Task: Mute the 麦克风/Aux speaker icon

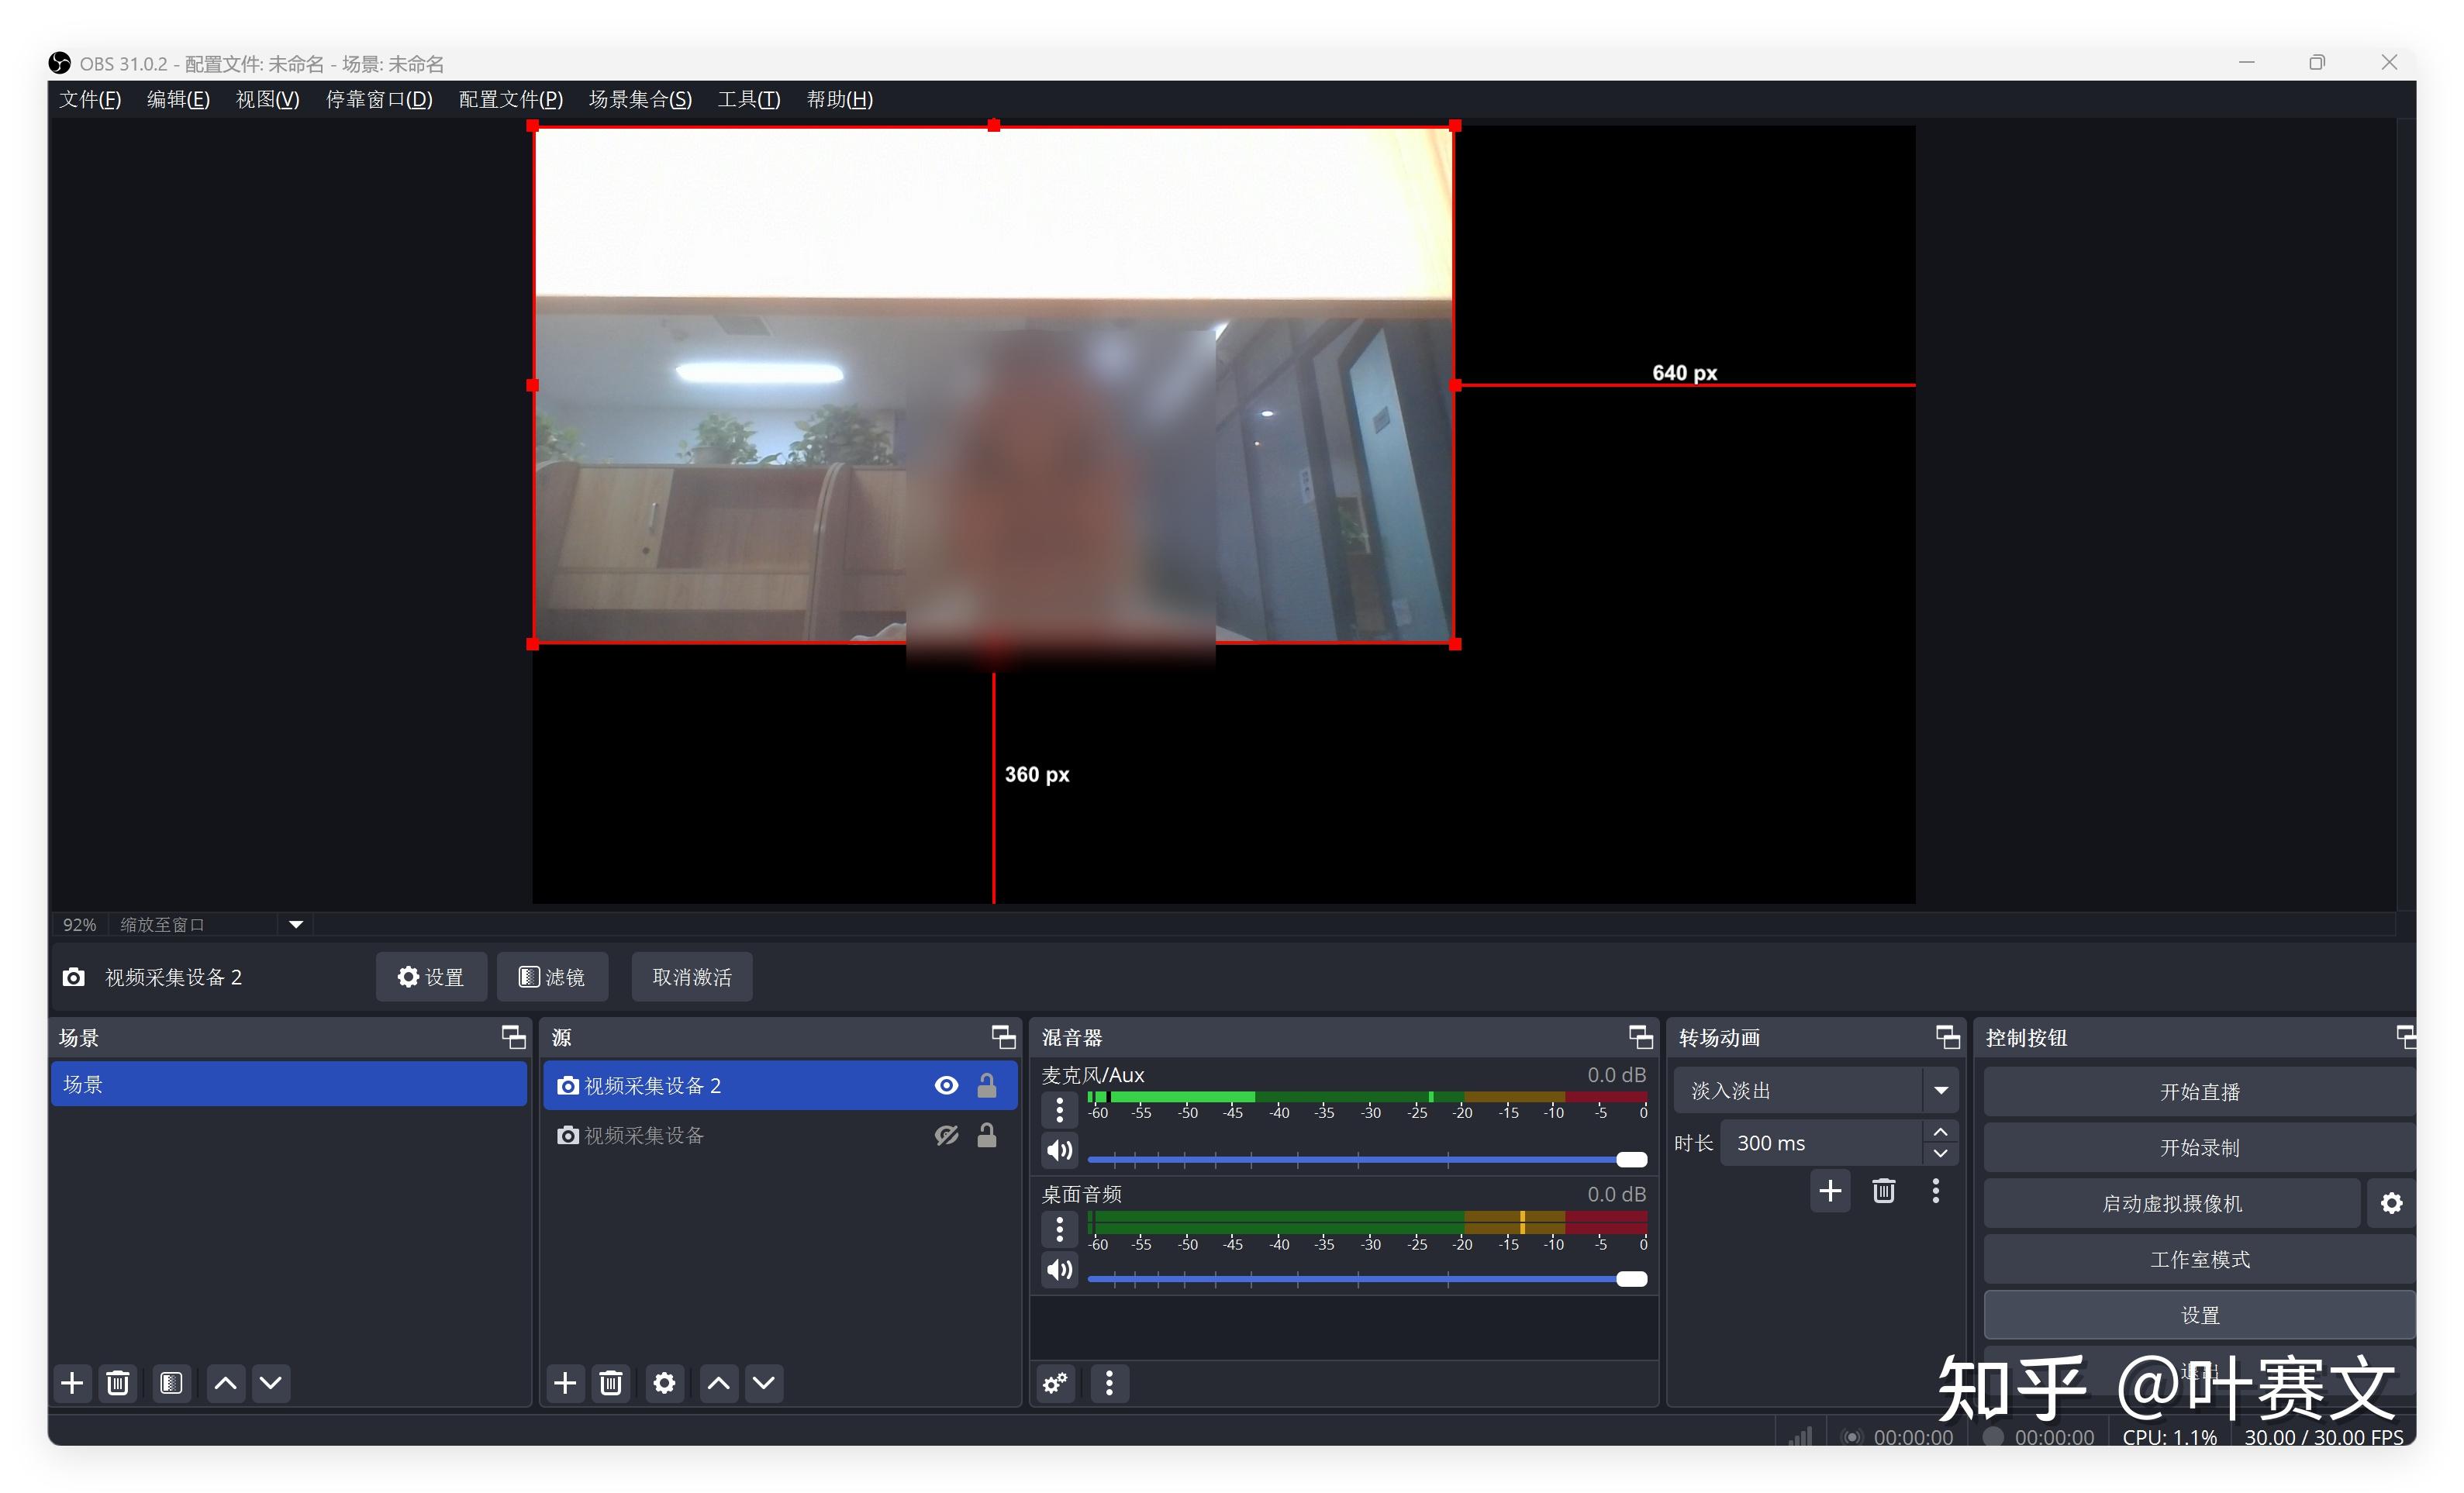Action: pyautogui.click(x=1059, y=1150)
